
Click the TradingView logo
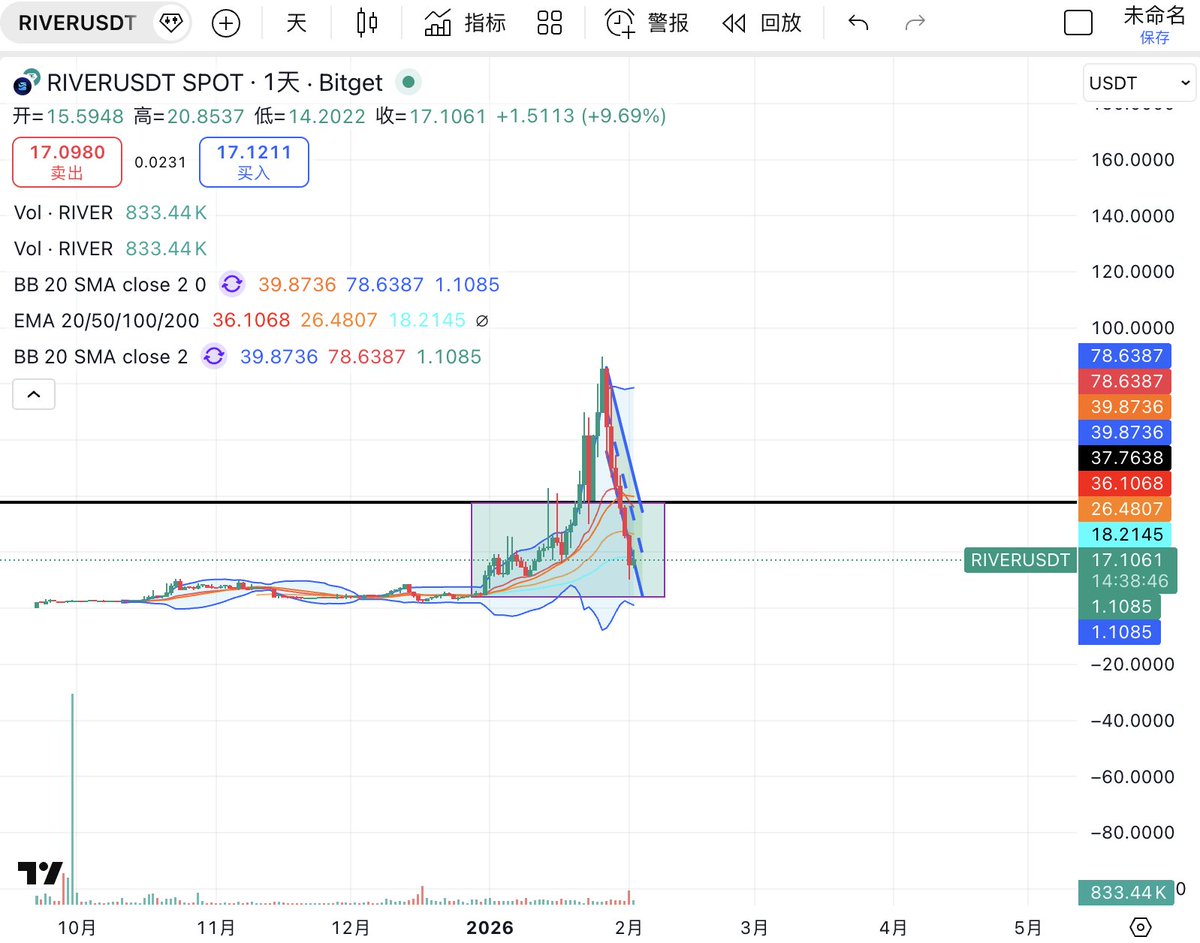click(x=40, y=873)
